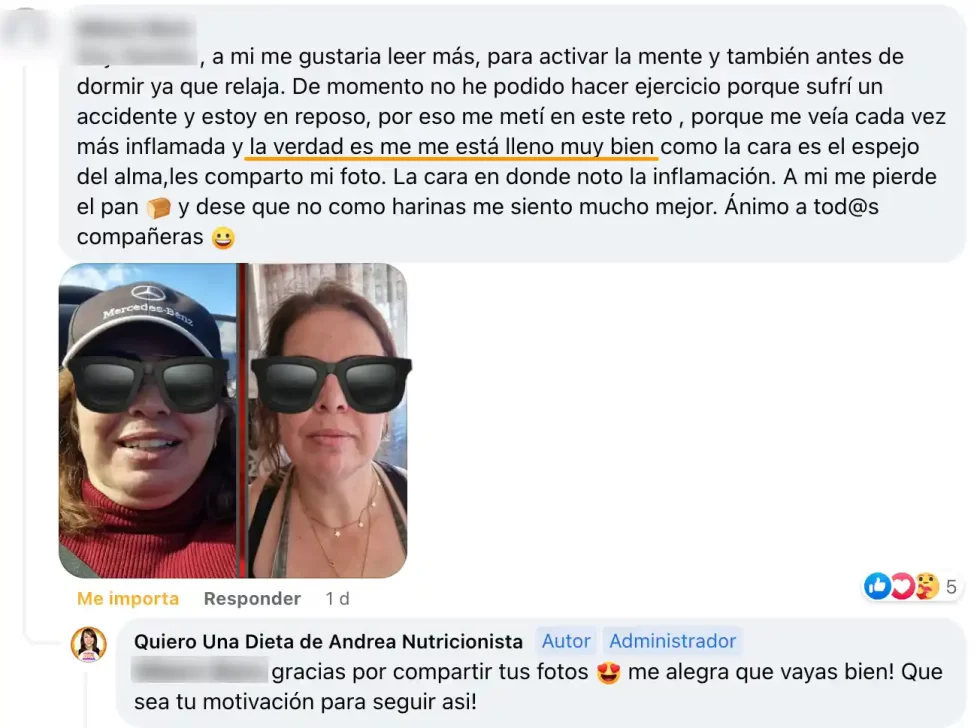Image resolution: width=980 pixels, height=728 pixels.
Task: Click the Administrador badge
Action: pyautogui.click(x=672, y=641)
